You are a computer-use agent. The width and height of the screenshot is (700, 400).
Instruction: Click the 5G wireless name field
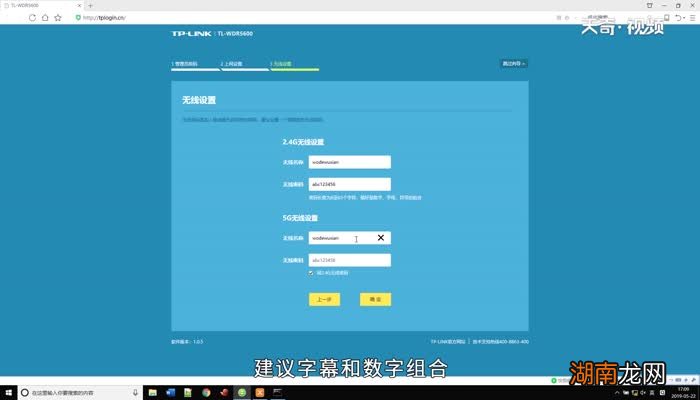coord(350,238)
